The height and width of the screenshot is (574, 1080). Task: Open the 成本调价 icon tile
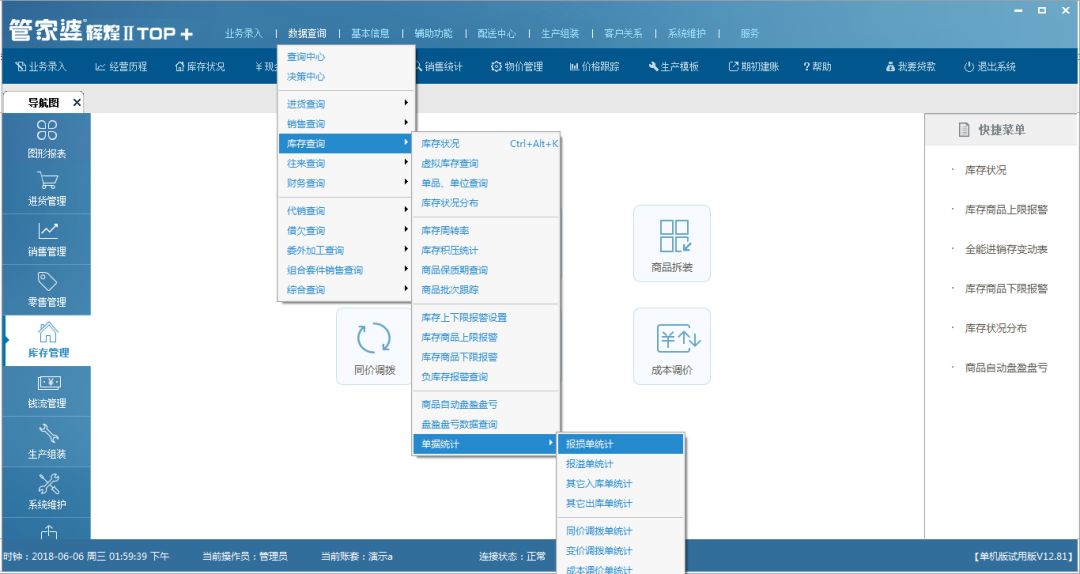pyautogui.click(x=671, y=346)
